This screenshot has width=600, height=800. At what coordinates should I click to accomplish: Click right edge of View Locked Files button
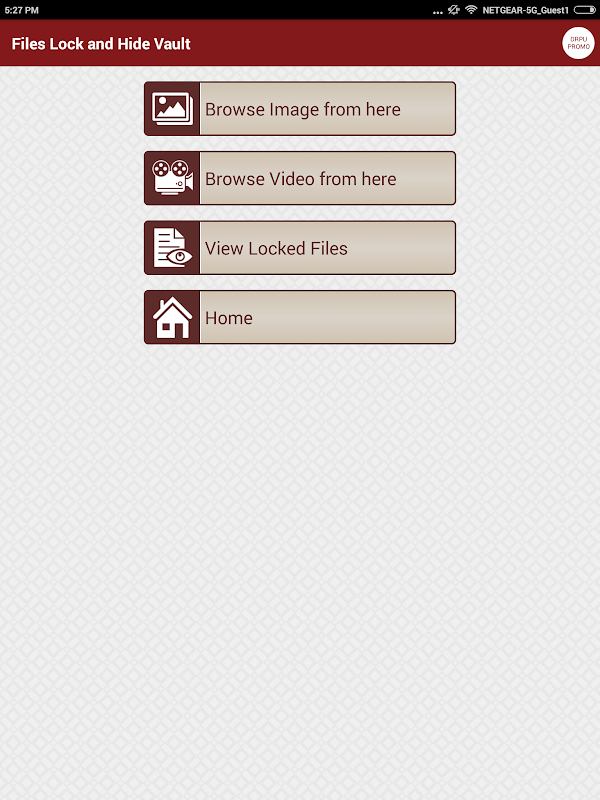point(444,248)
